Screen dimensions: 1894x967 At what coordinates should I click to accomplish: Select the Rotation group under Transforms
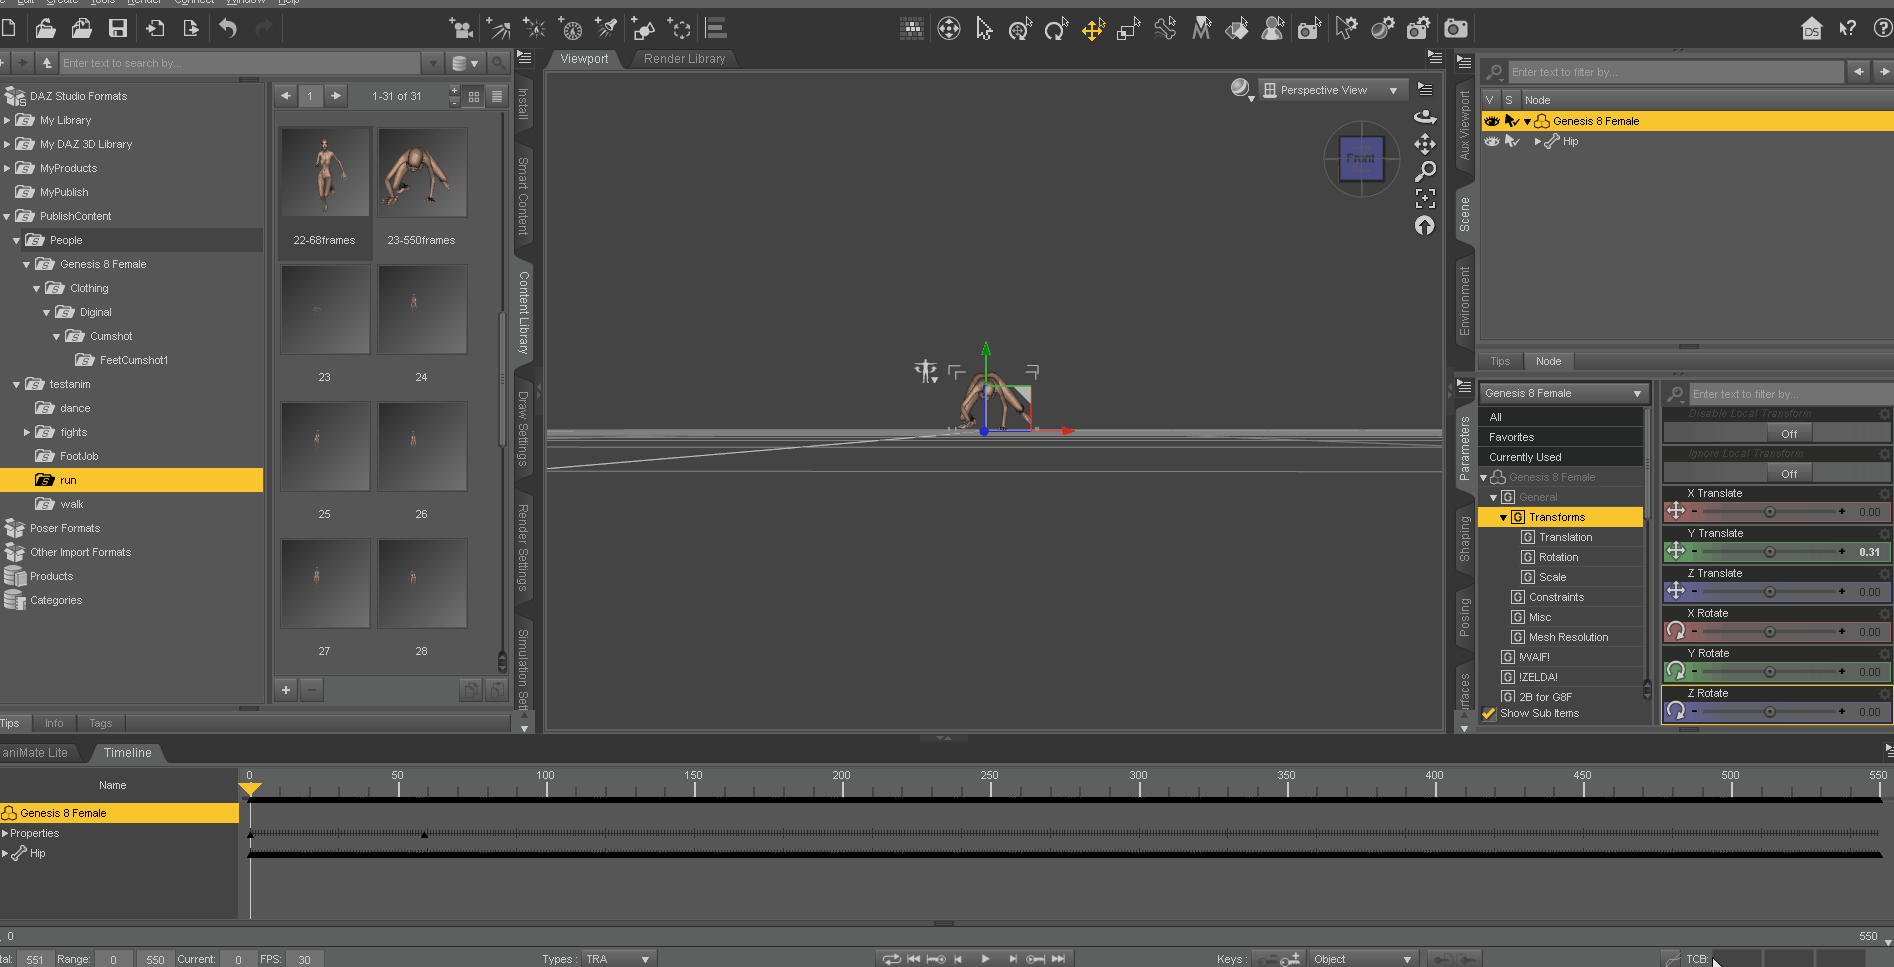pos(1558,557)
